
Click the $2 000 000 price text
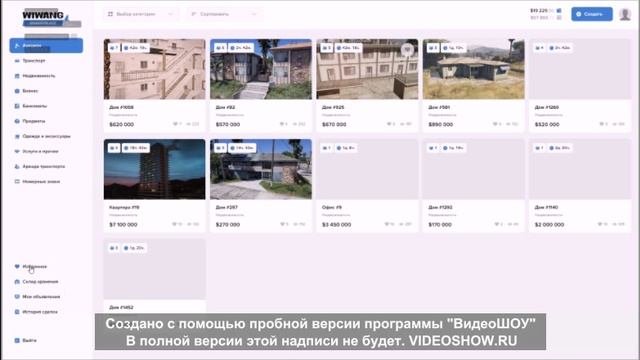pos(549,224)
